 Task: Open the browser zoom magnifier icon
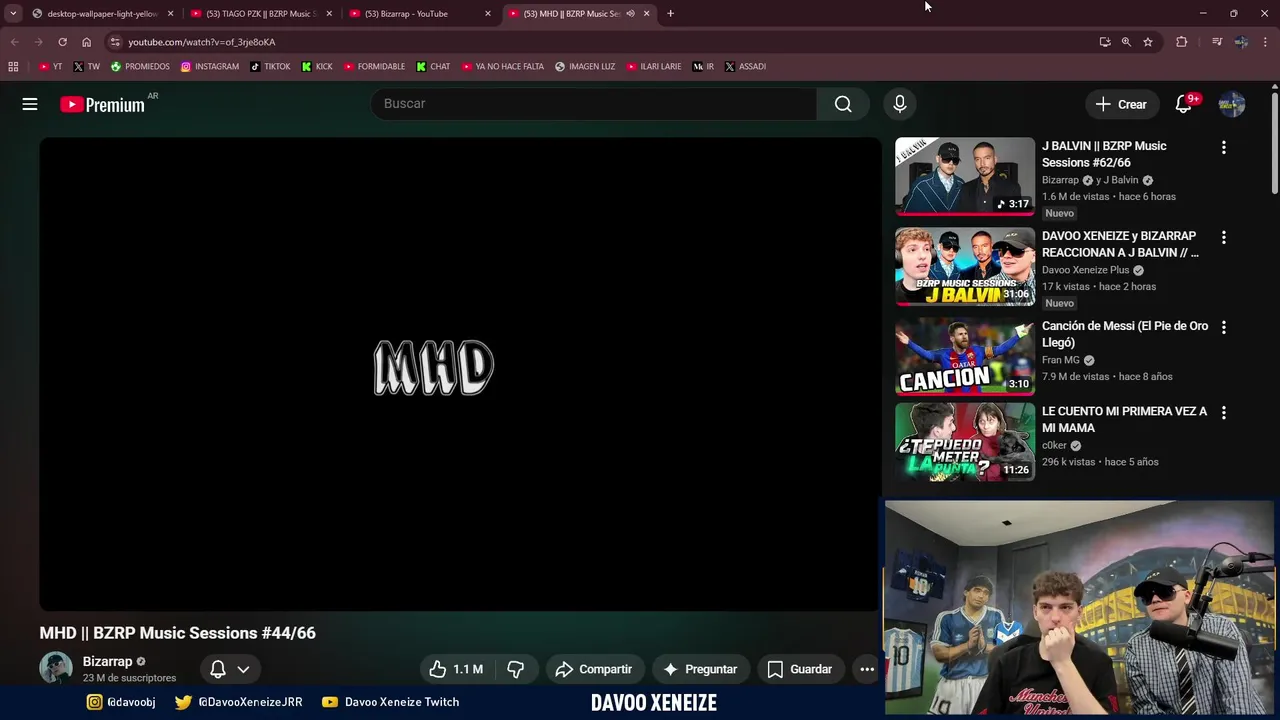tap(1126, 42)
